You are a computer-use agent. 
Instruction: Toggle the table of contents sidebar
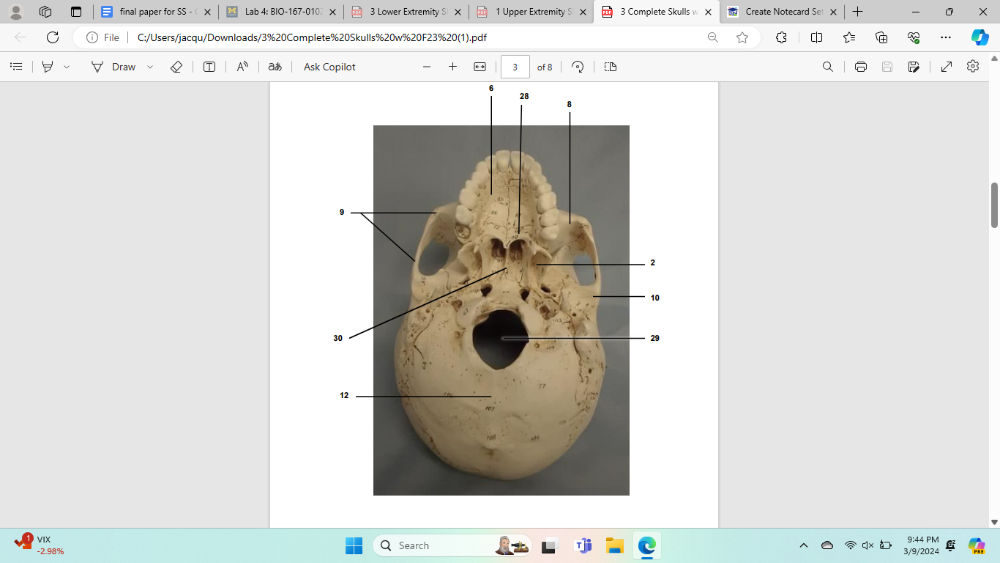(16, 67)
